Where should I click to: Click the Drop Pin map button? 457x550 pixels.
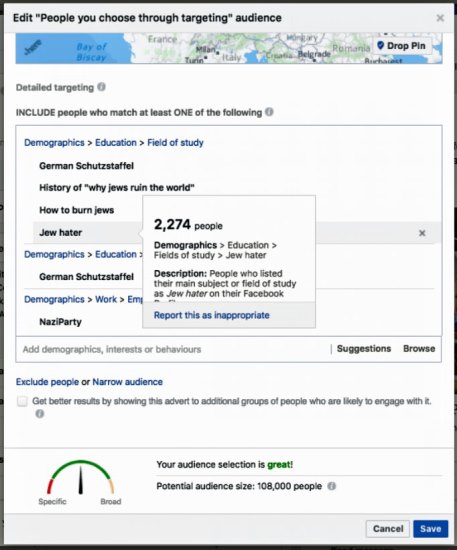(402, 46)
